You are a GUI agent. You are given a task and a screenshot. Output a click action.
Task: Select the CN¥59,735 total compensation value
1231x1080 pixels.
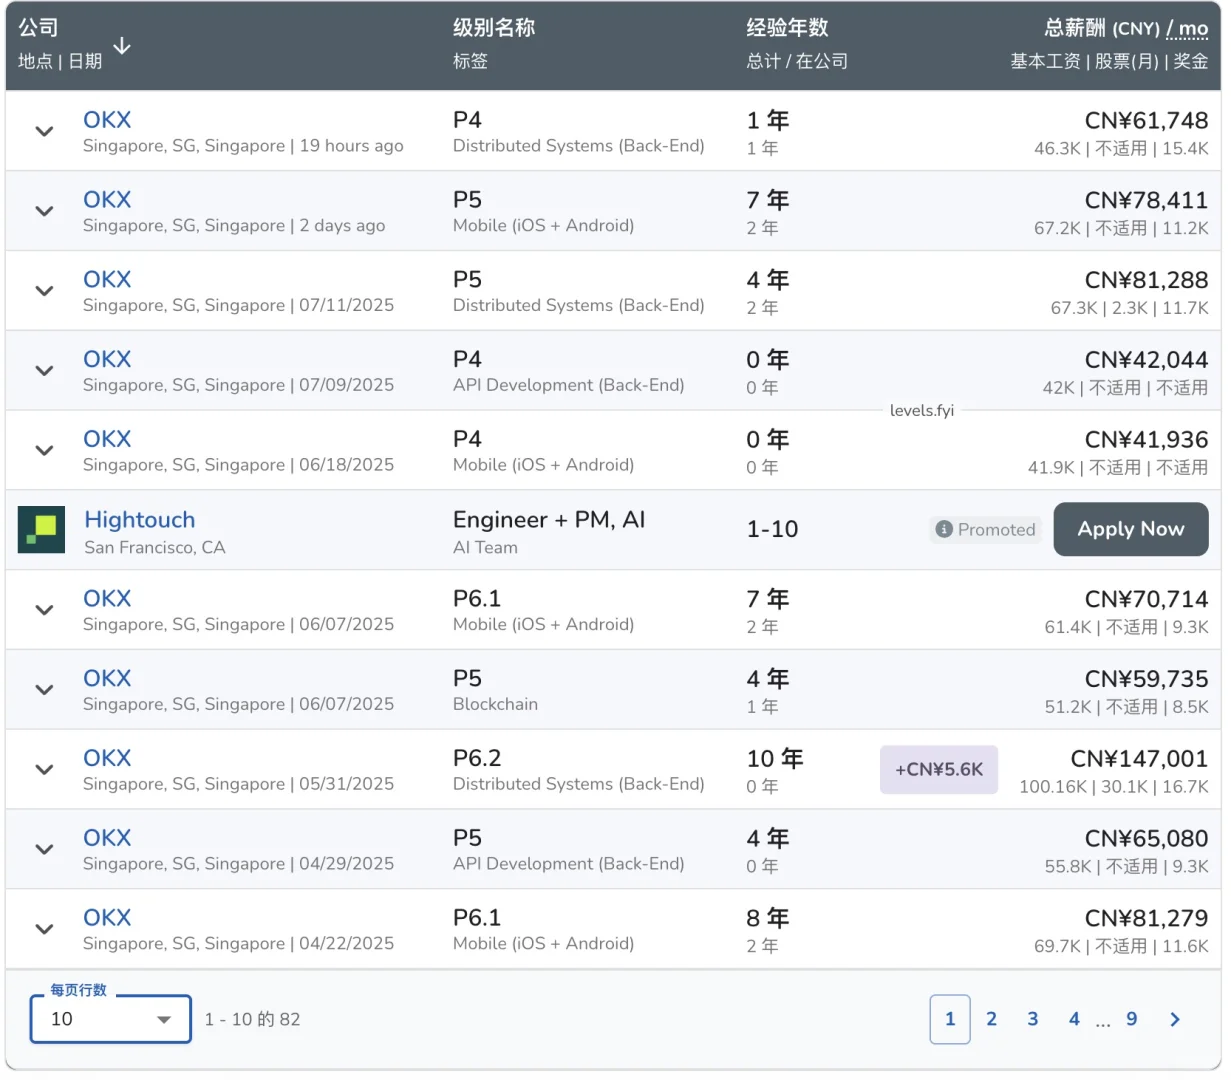pyautogui.click(x=1146, y=679)
